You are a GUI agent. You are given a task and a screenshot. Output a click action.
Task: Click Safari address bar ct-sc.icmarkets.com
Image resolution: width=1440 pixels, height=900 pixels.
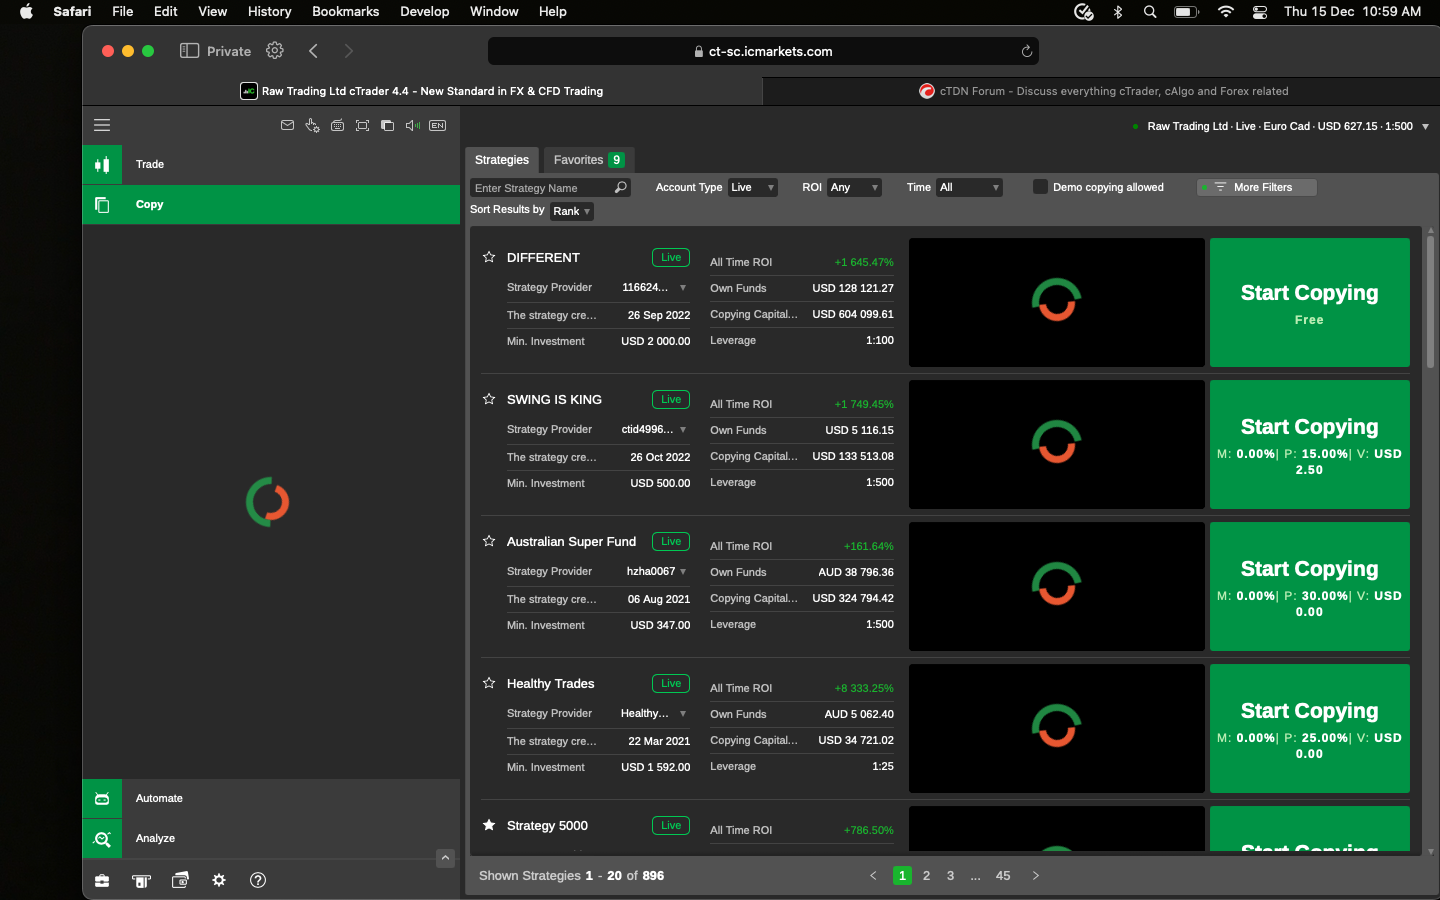point(763,51)
